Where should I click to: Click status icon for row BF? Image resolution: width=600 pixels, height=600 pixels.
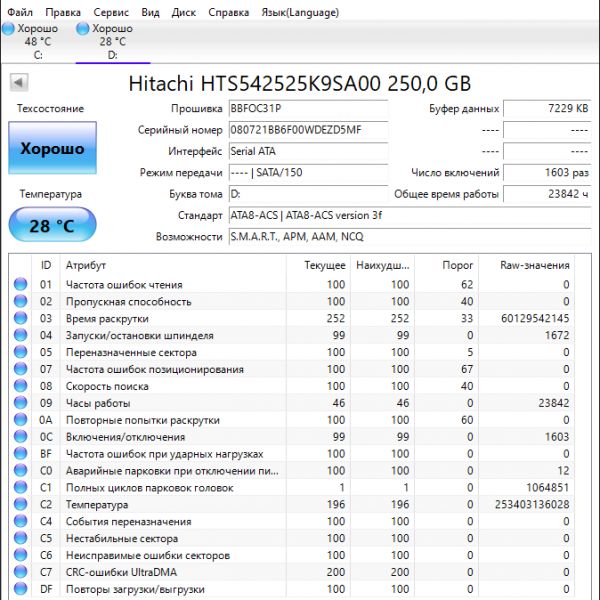(x=20, y=453)
